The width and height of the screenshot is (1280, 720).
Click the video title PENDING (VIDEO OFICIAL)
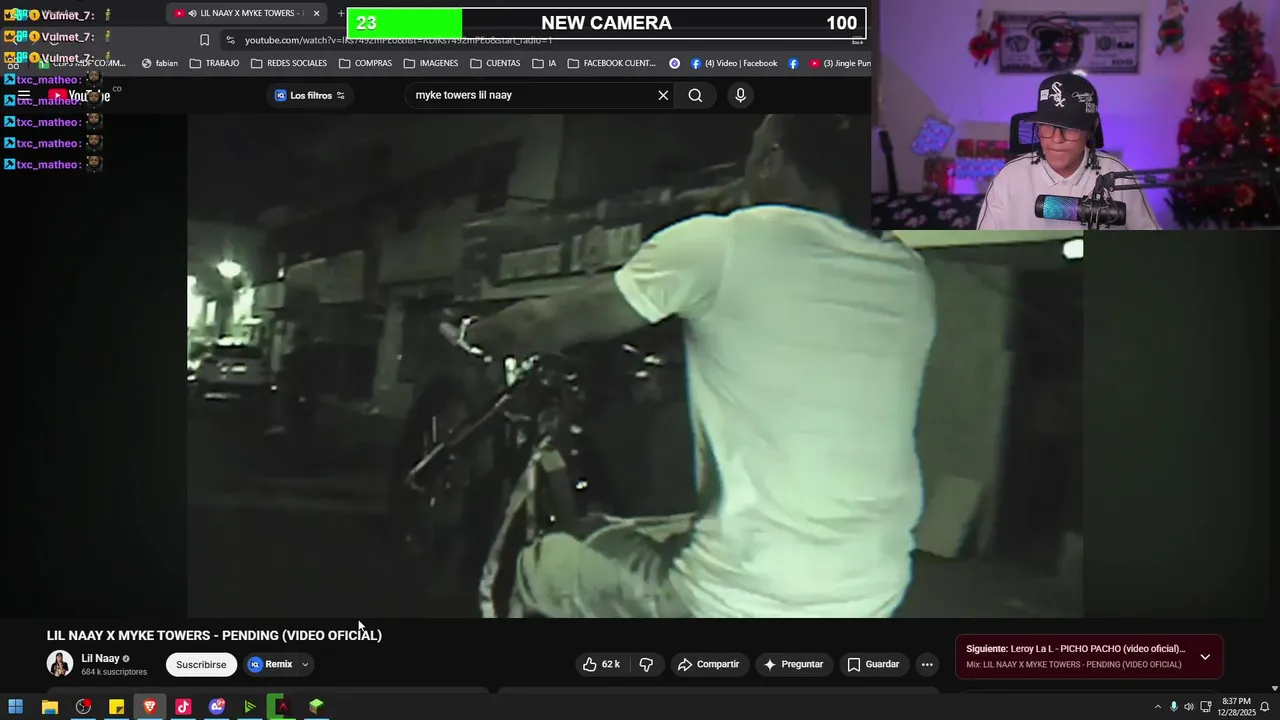click(214, 636)
